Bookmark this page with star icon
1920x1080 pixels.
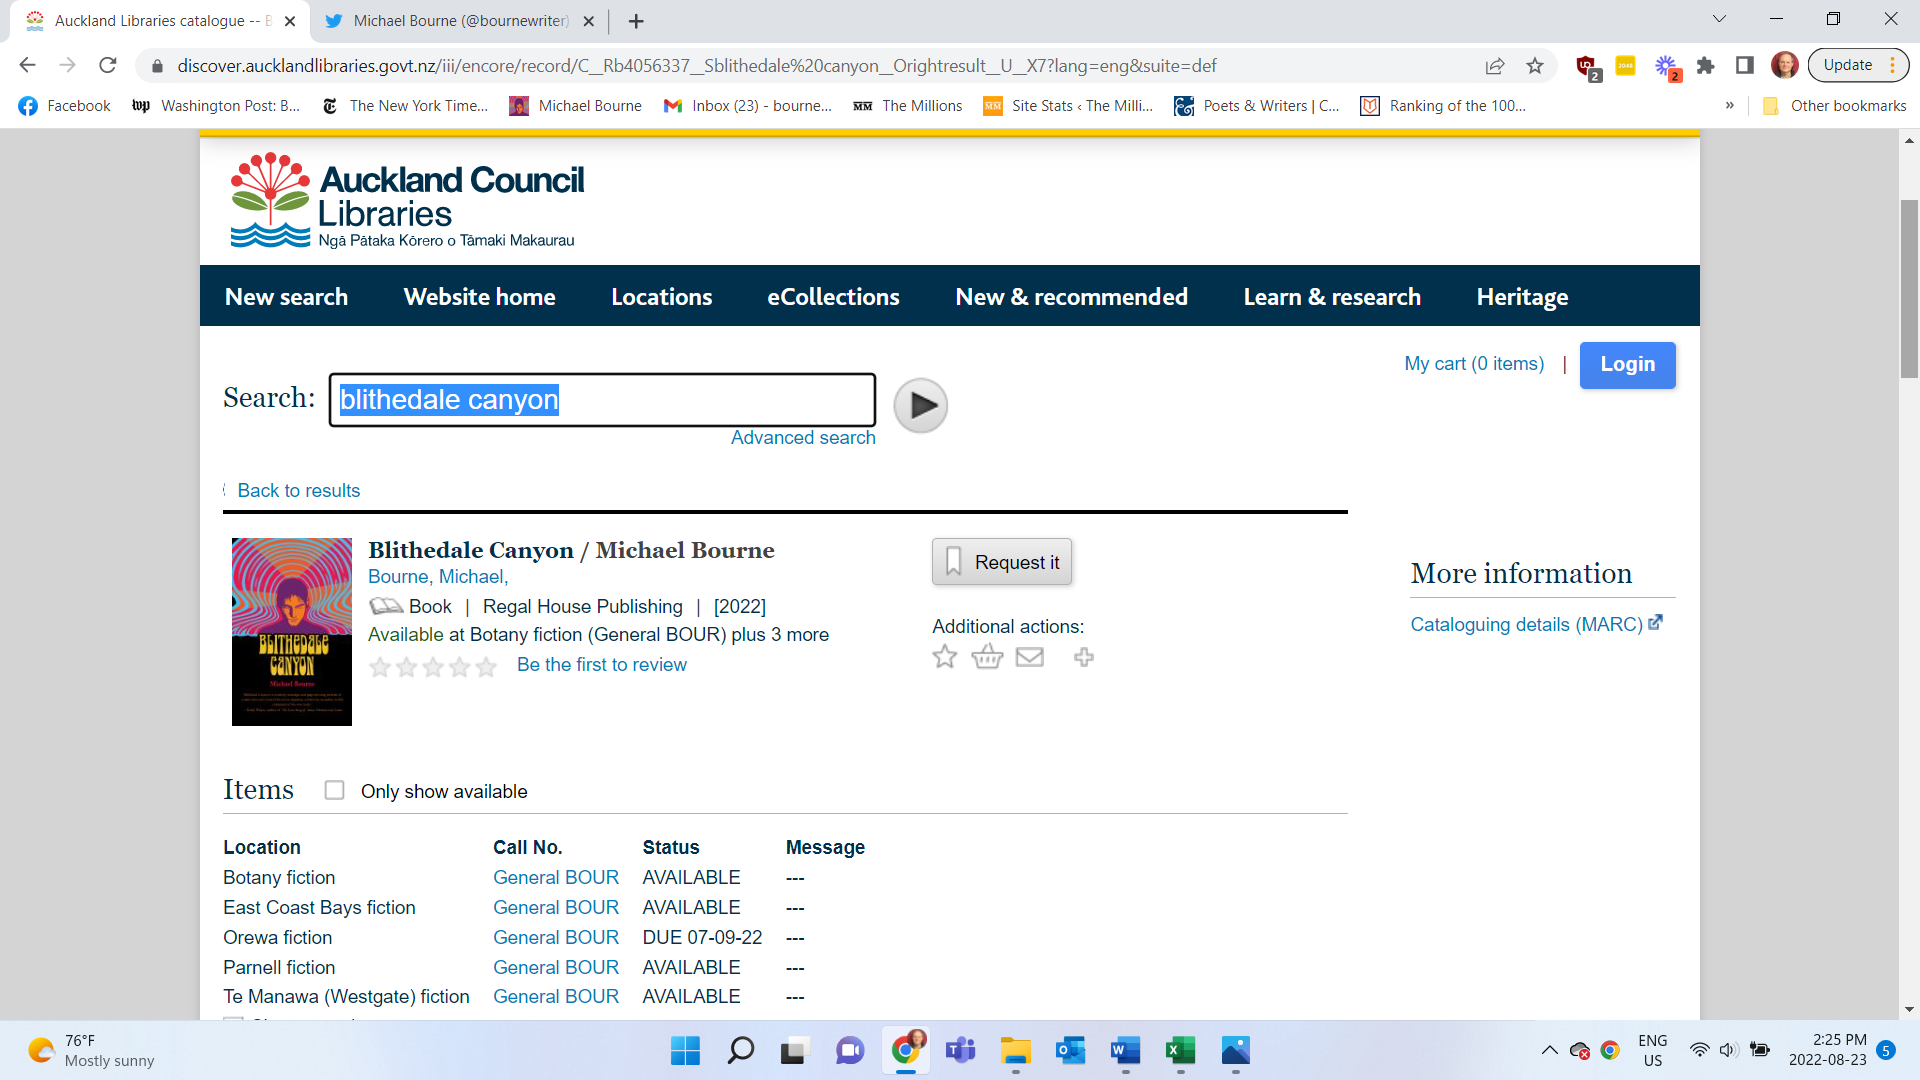coord(1535,66)
